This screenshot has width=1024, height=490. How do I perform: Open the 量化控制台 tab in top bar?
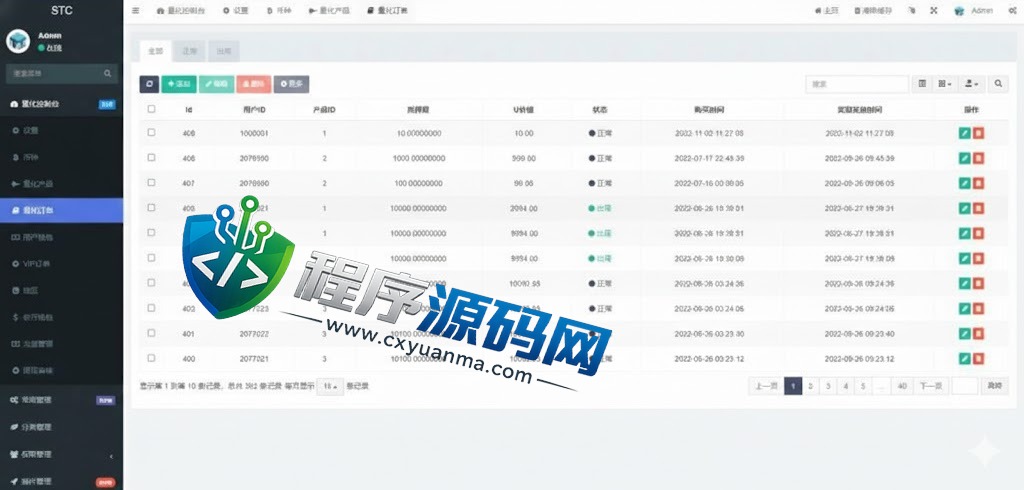coord(181,10)
